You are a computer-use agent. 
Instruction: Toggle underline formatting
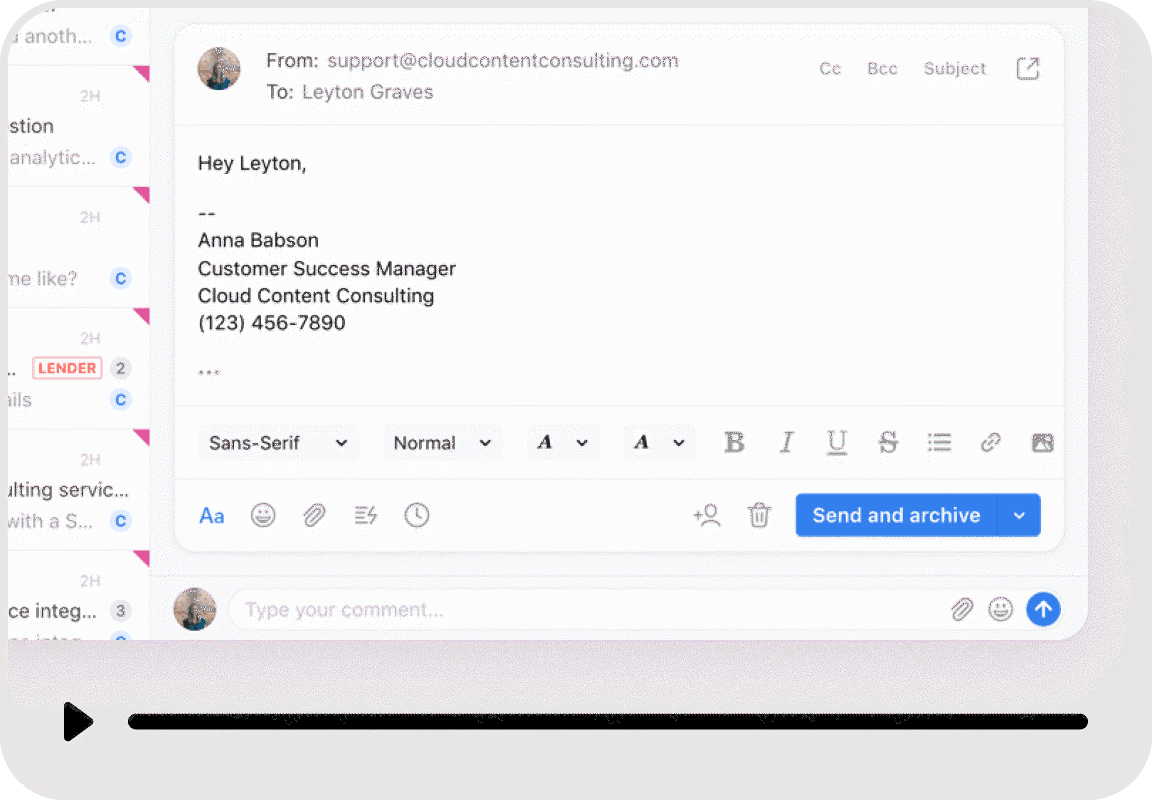pyautogui.click(x=836, y=442)
